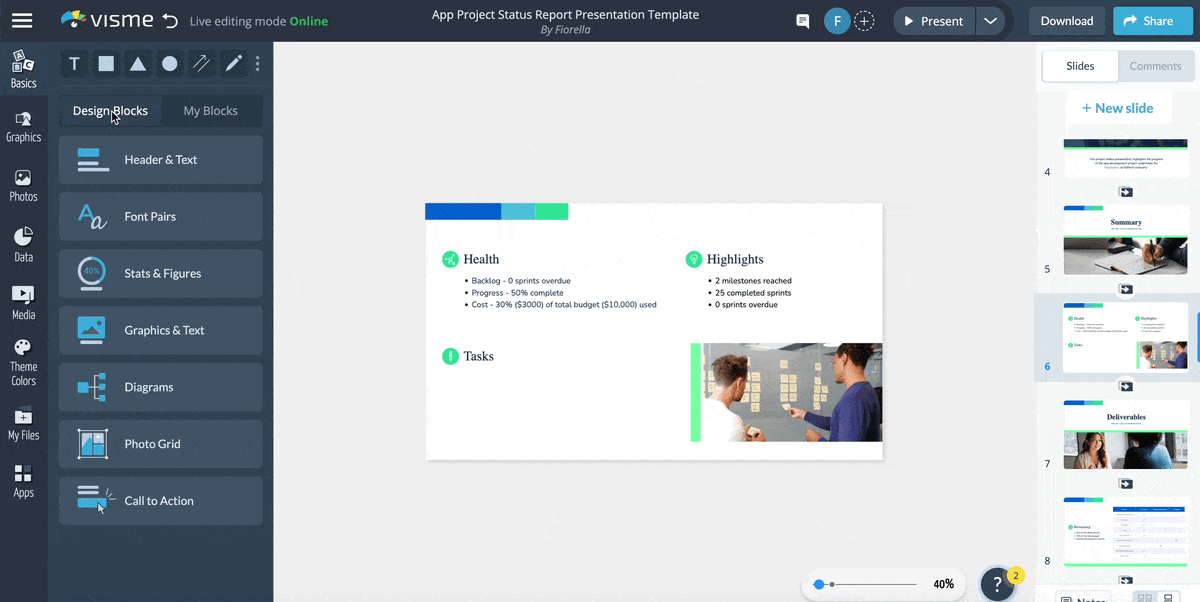Switch to the Comments tab

coord(1156,65)
